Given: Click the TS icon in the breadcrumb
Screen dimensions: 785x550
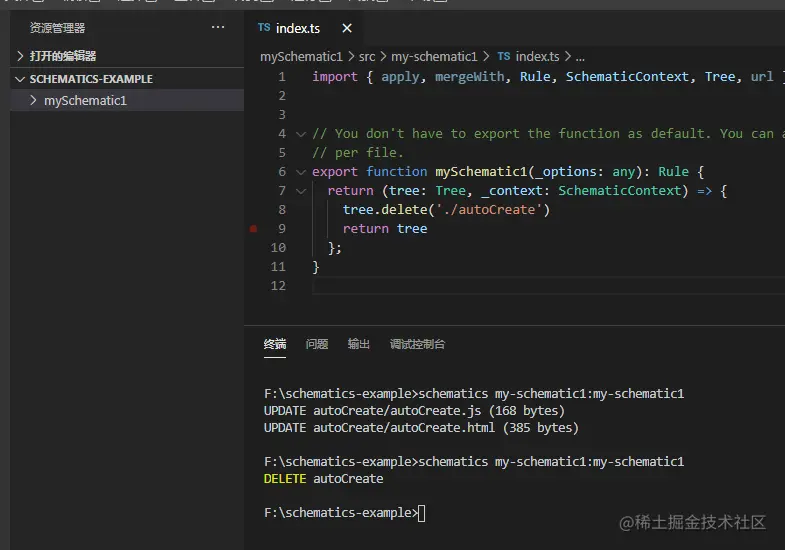Looking at the screenshot, I should [504, 56].
